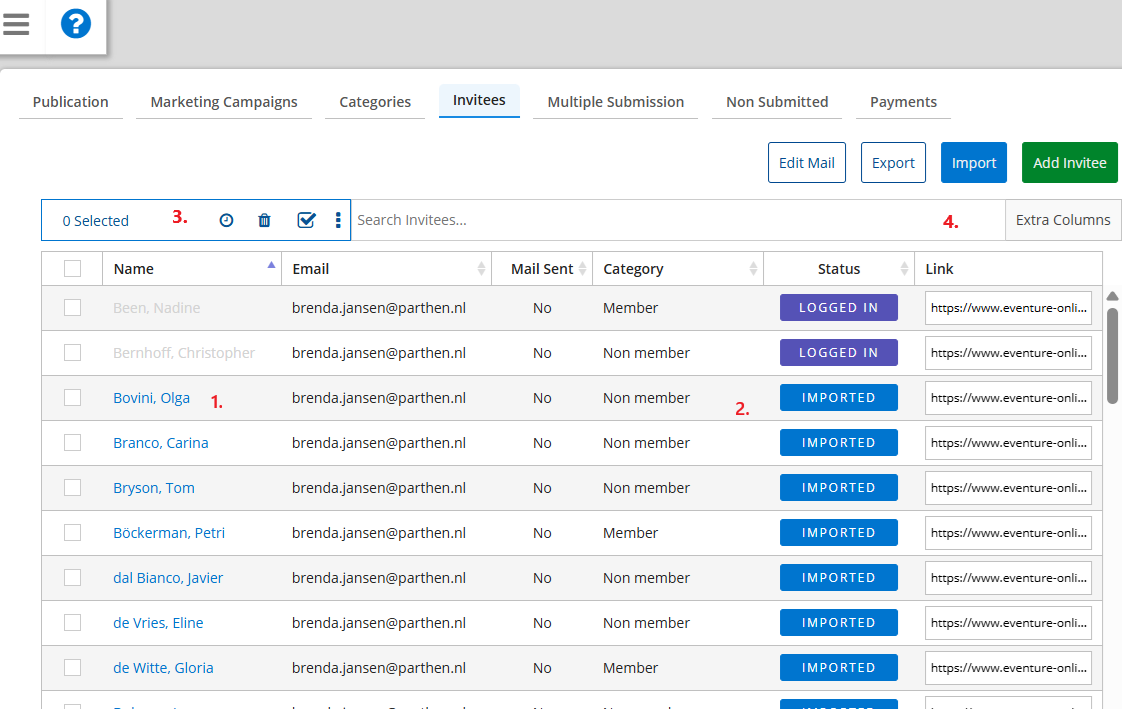Image resolution: width=1122 pixels, height=709 pixels.
Task: Expand the Extra Columns panel
Action: point(1062,220)
